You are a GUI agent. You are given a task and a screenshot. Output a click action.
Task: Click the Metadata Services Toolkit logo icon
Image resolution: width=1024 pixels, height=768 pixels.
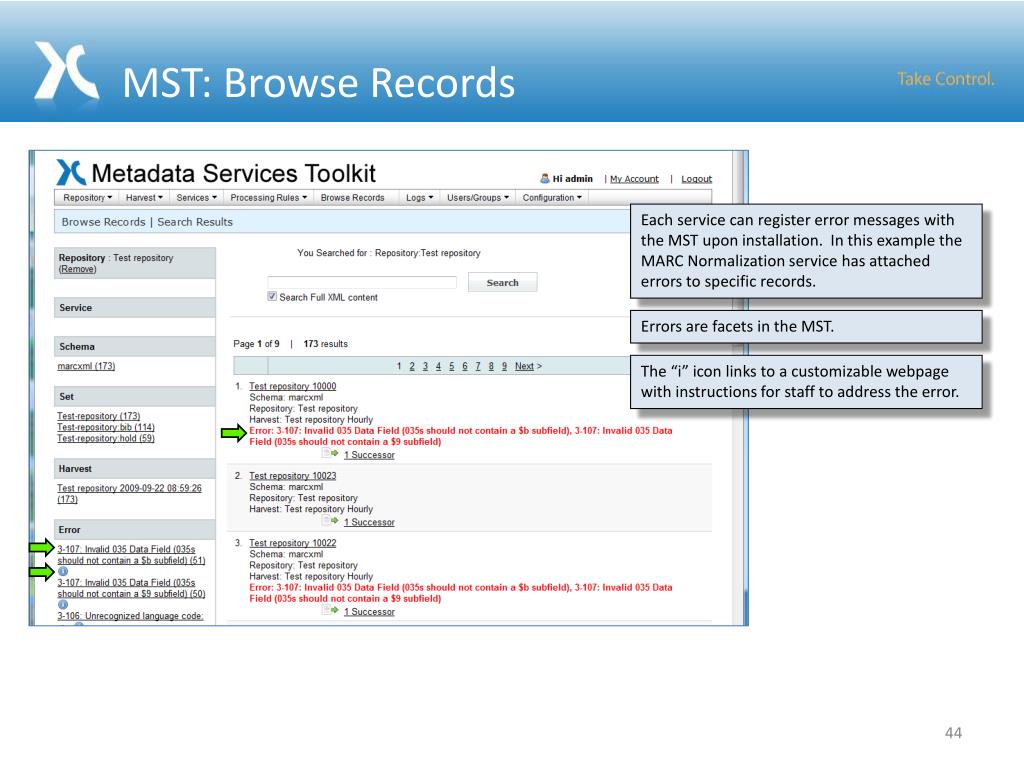click(71, 173)
